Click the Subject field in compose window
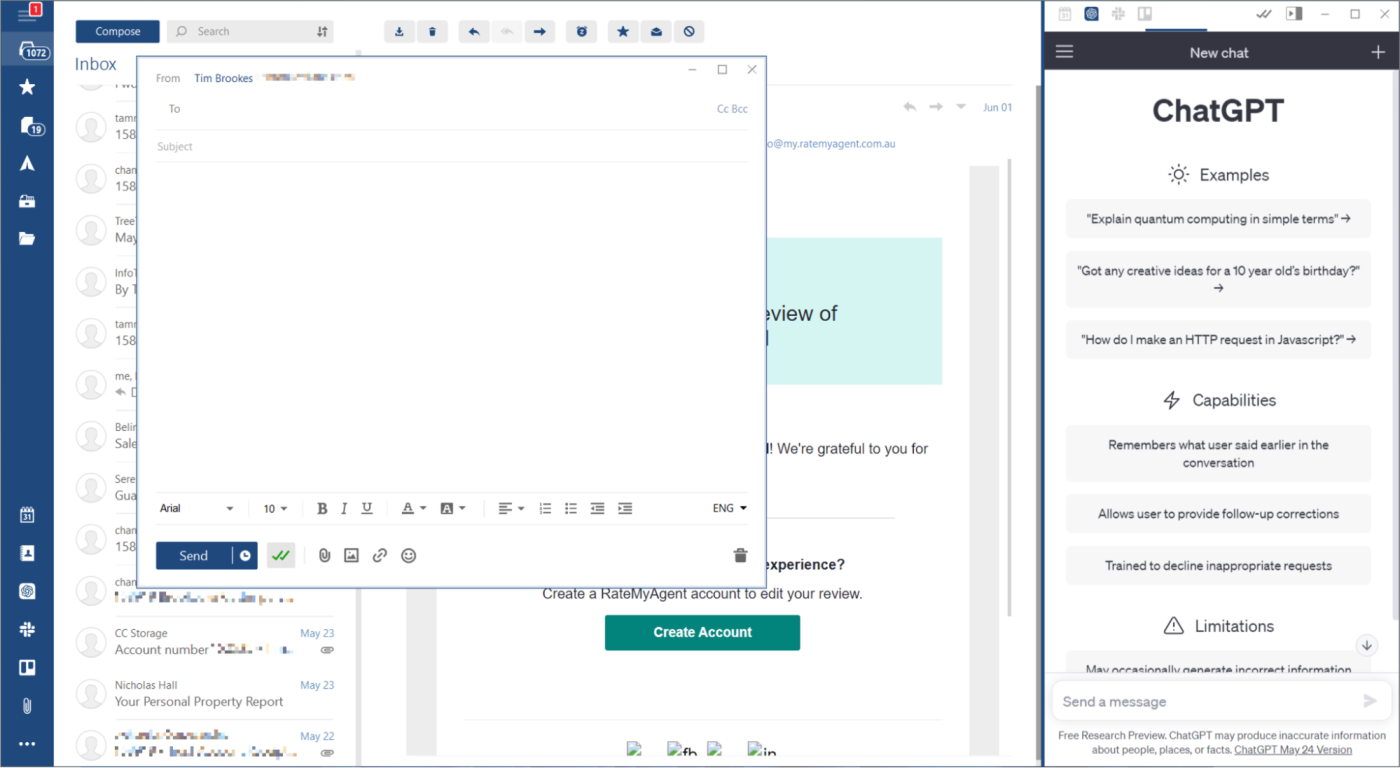This screenshot has height=768, width=1400. click(x=452, y=147)
